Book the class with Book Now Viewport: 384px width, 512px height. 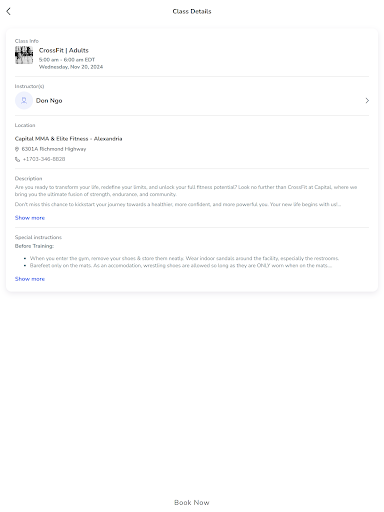coord(192,502)
